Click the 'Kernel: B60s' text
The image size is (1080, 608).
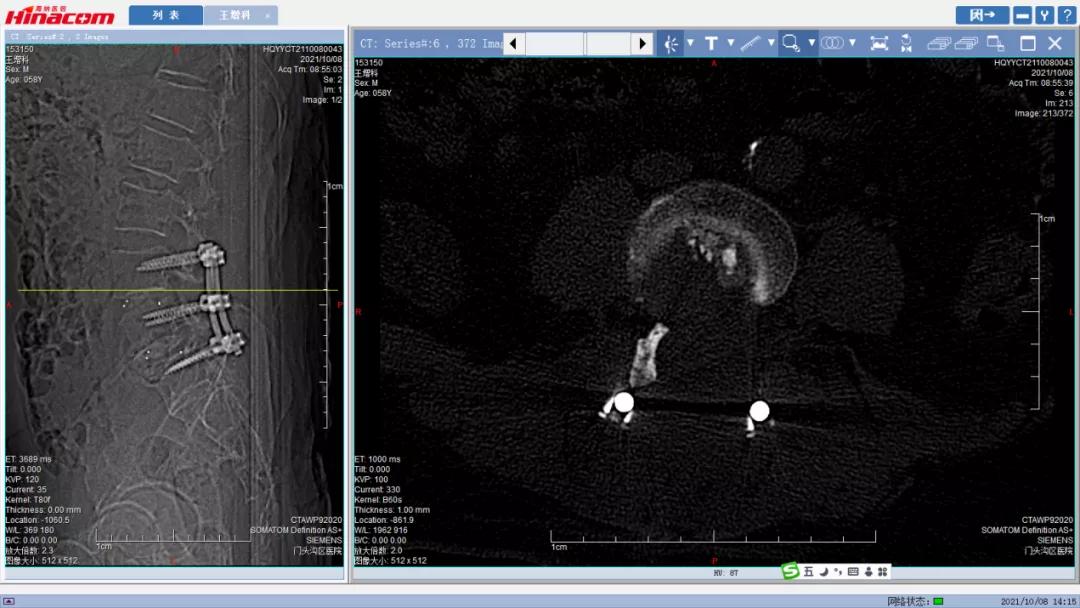click(x=378, y=500)
